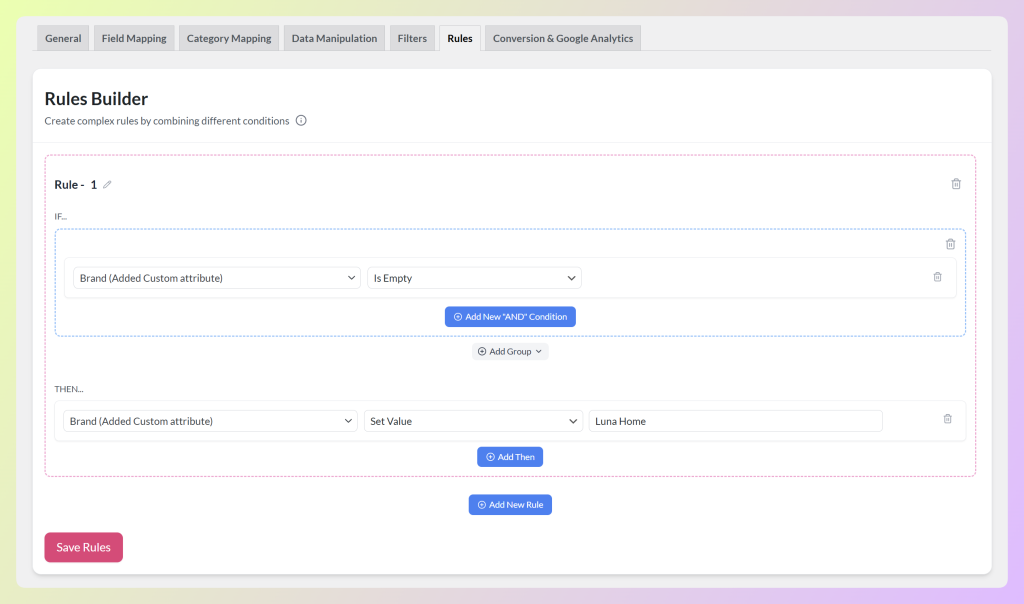Add a new AND condition

tap(510, 316)
